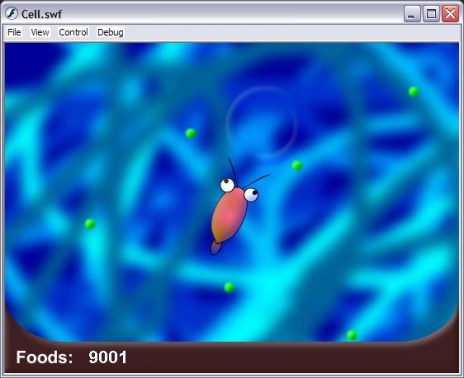Click the green food dot nearest the bottom brown bar
Screen dimensions: 464x378
[352, 335]
